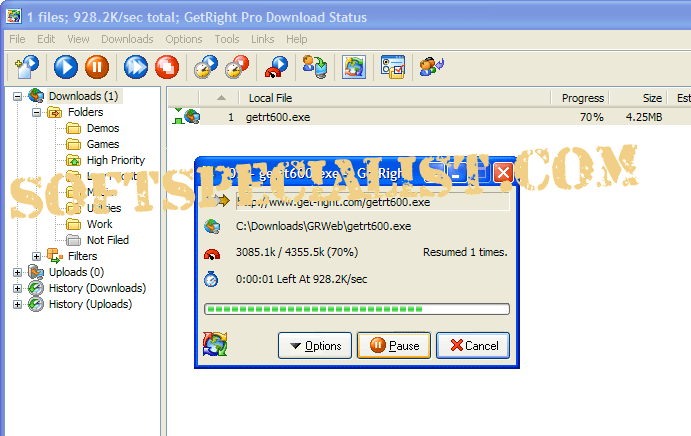Click the orange pause download toolbar icon
This screenshot has height=436, width=691.
(96, 67)
